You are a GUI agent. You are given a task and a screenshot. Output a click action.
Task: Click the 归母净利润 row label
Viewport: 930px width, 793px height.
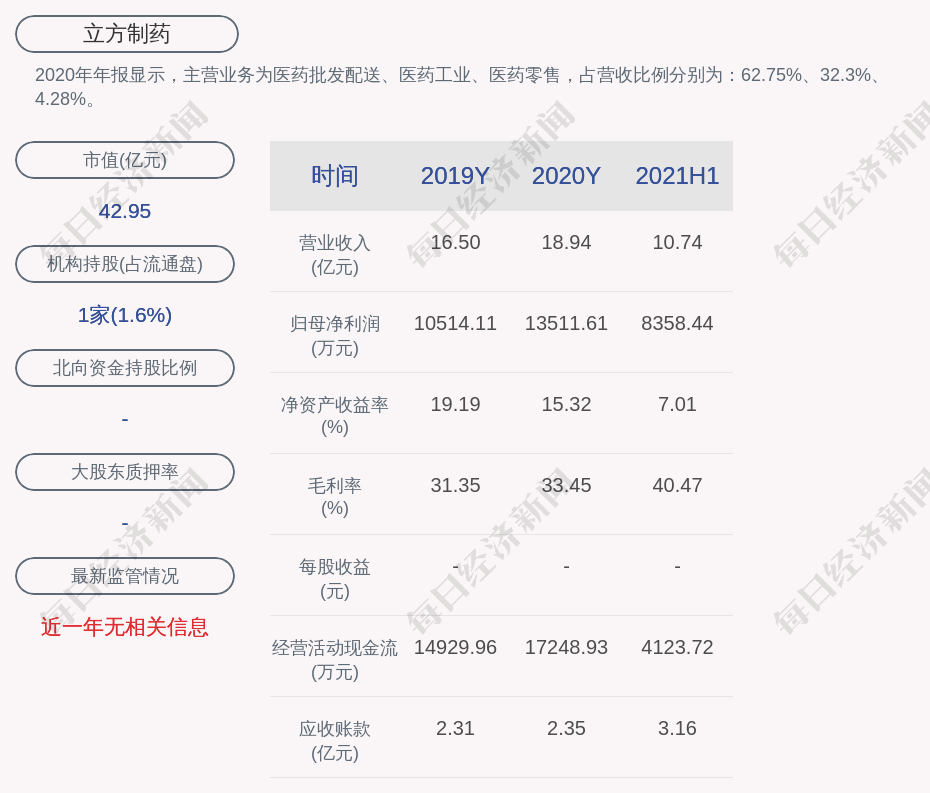tap(334, 335)
